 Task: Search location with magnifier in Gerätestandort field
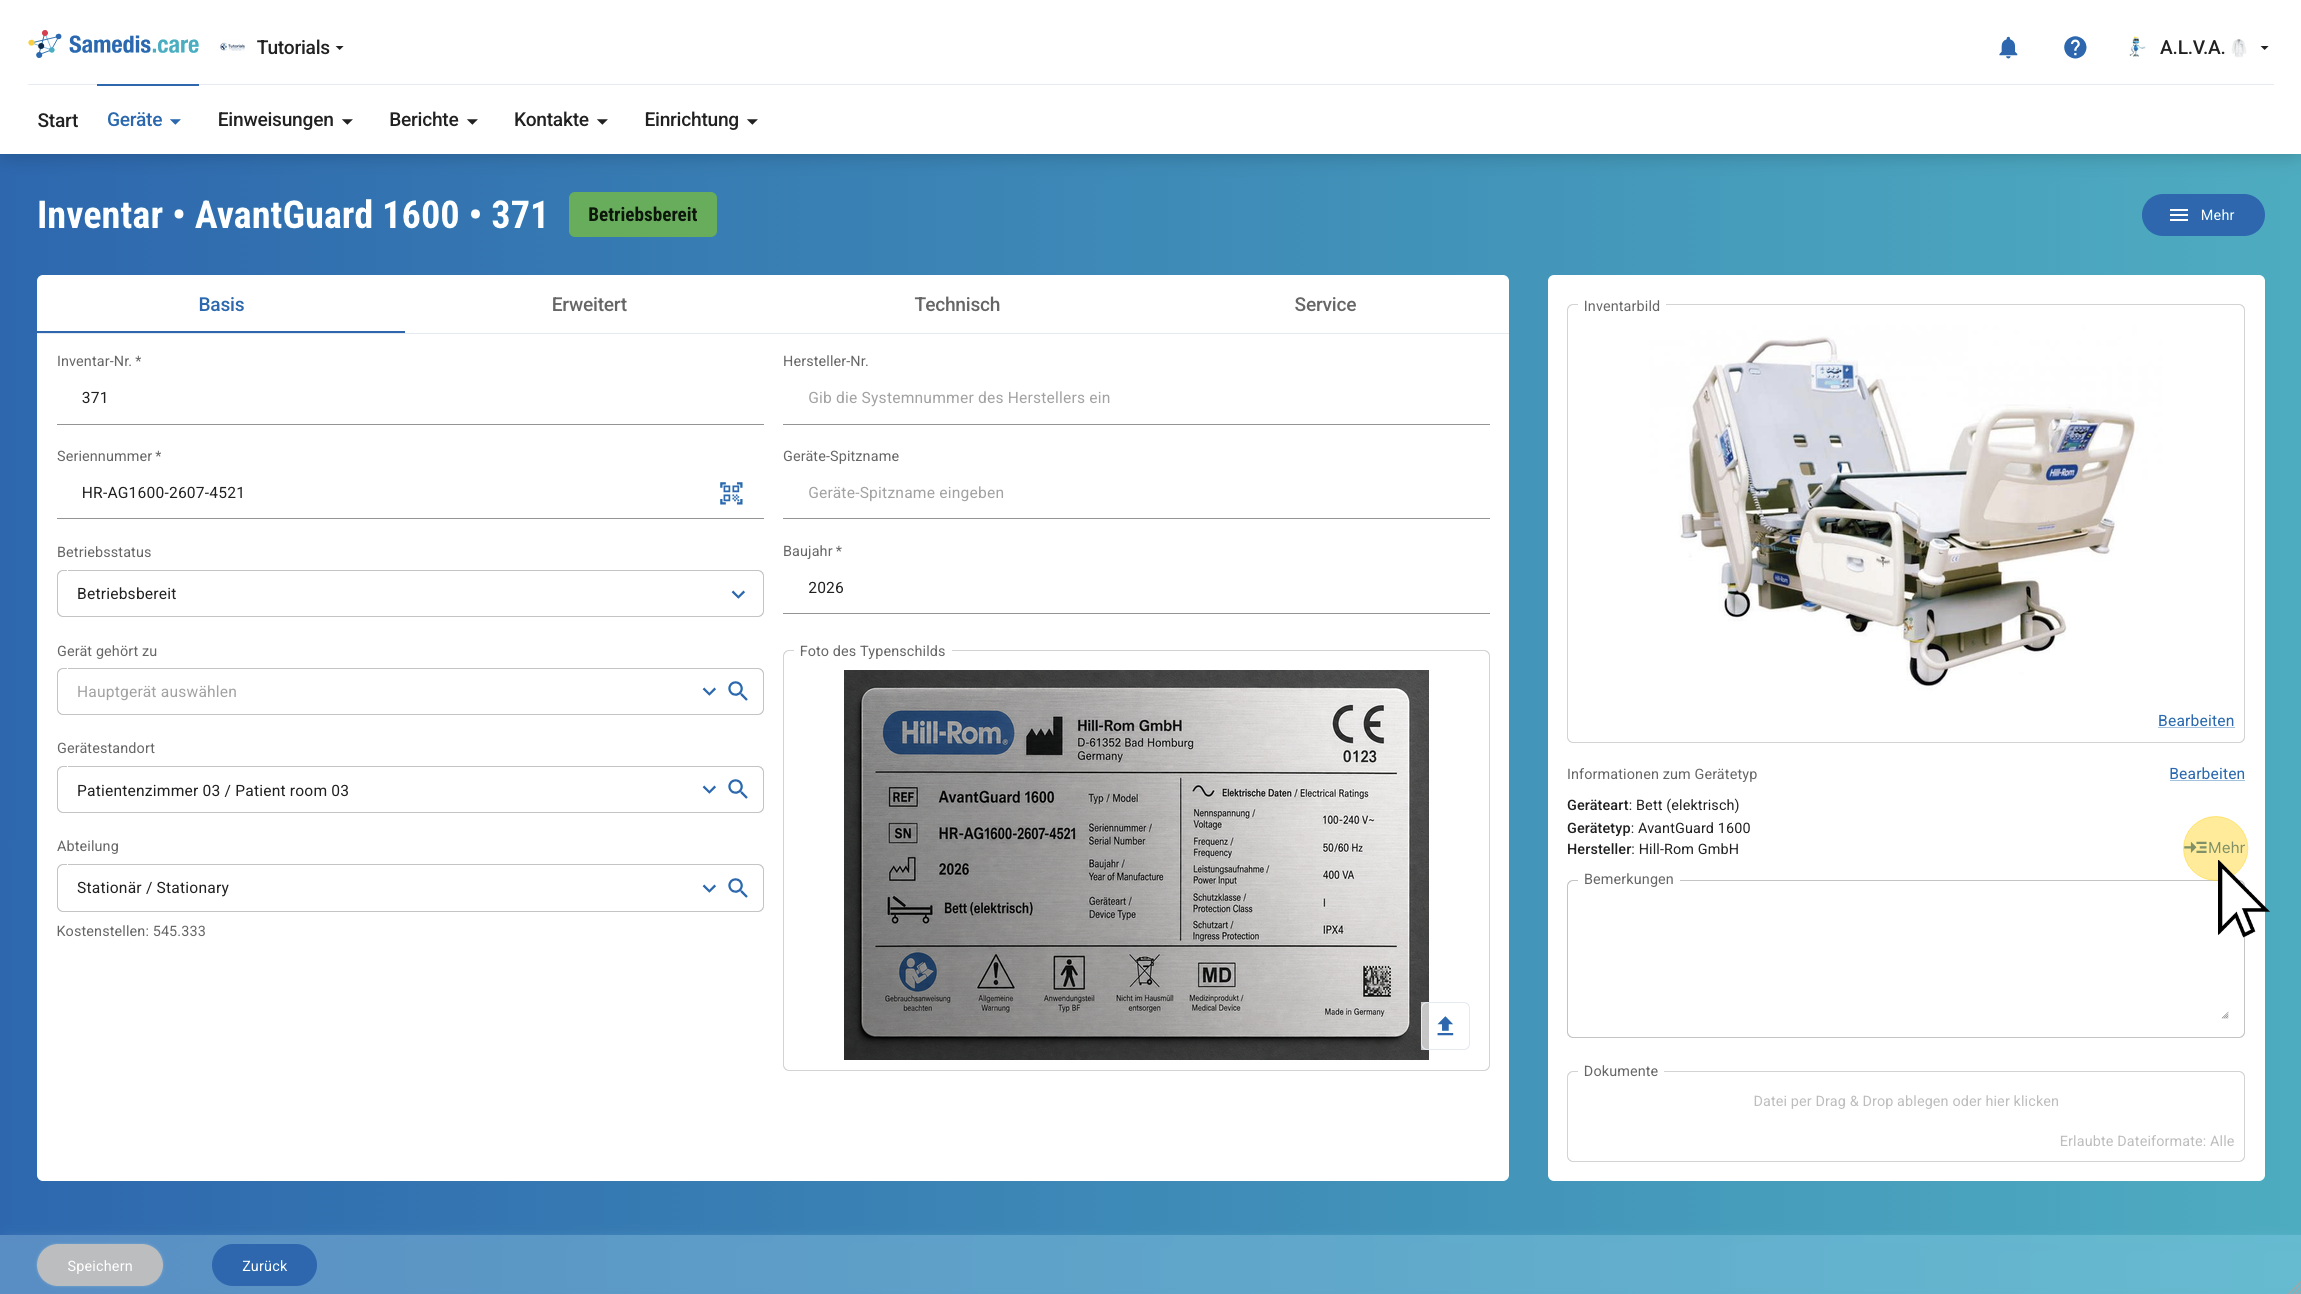tap(738, 789)
